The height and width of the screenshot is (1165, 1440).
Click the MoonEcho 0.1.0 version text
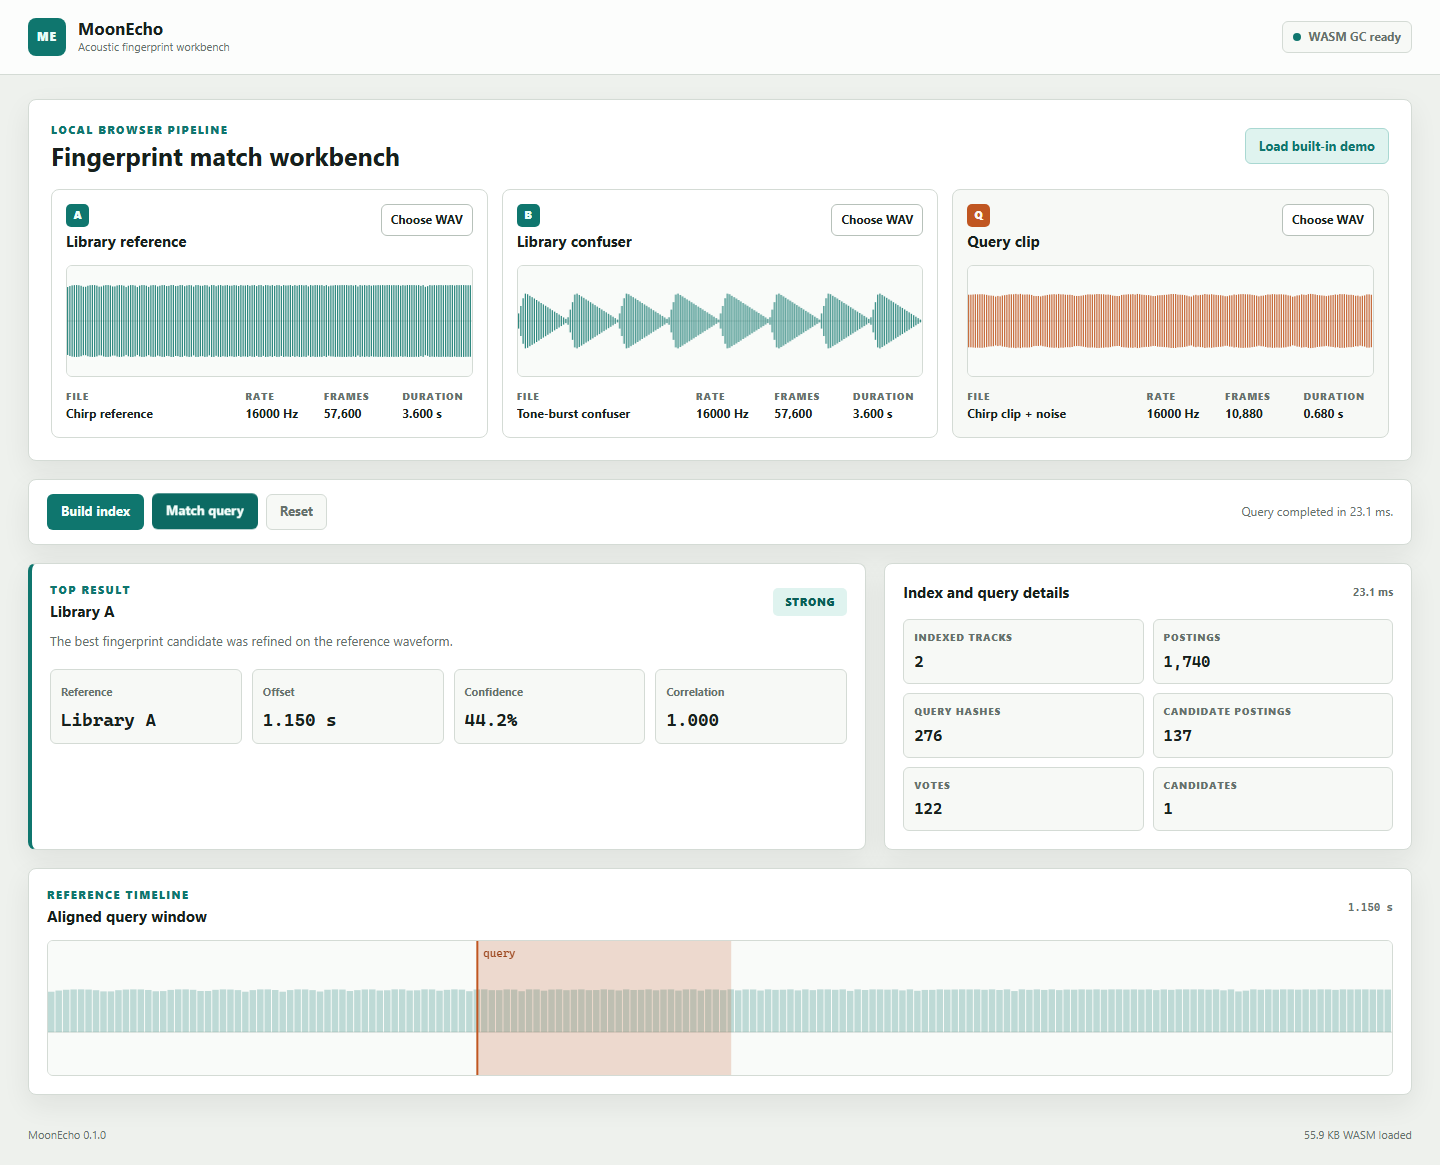click(x=67, y=1135)
